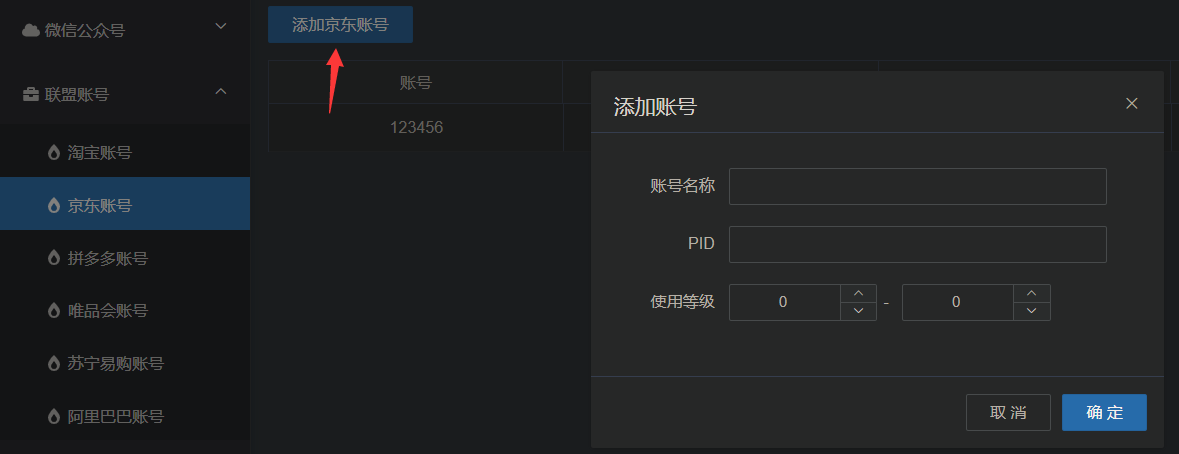Decrease the second 使用等级 value
Viewport: 1179px width, 454px height.
coord(1032,311)
